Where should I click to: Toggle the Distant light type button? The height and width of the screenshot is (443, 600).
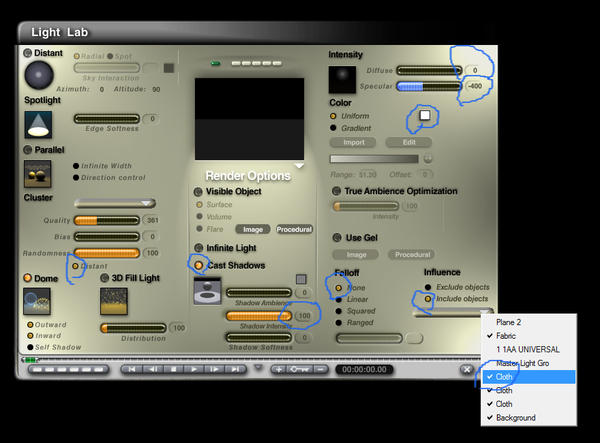tap(28, 53)
